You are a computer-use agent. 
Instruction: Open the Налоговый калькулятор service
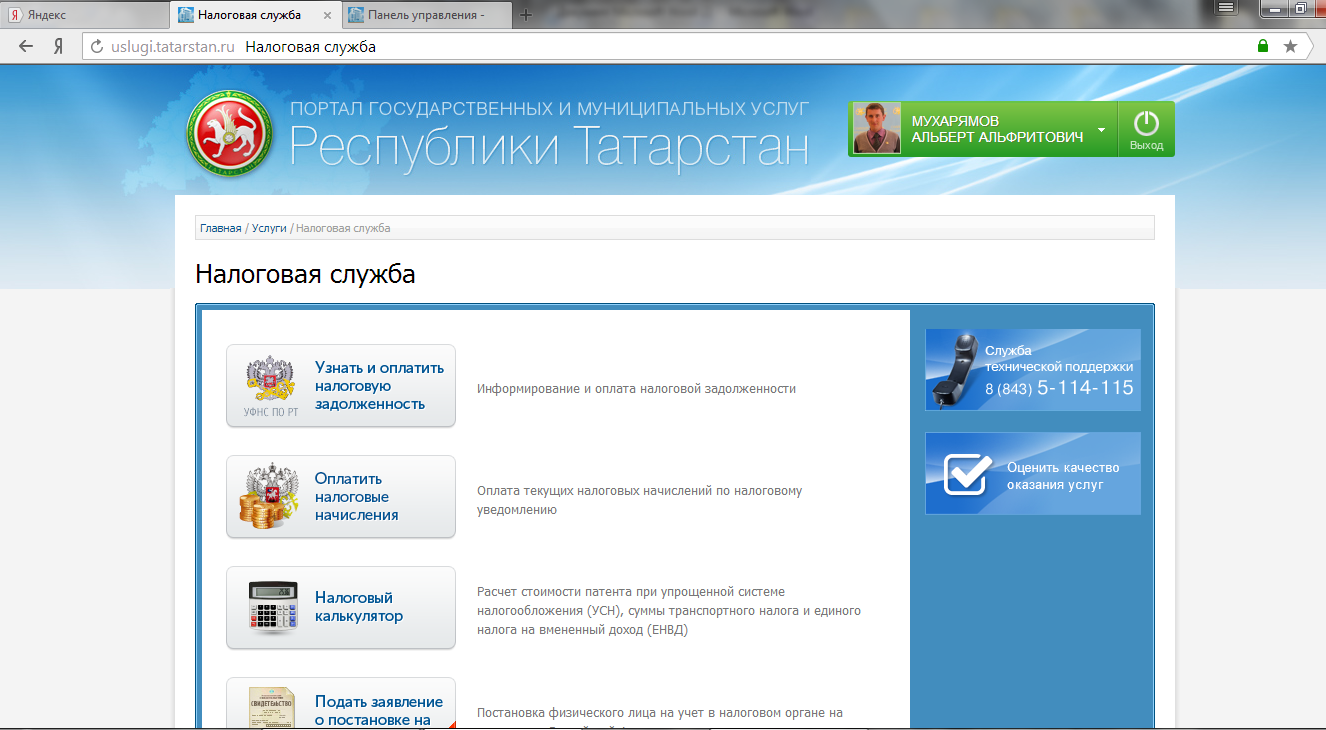pyautogui.click(x=341, y=608)
